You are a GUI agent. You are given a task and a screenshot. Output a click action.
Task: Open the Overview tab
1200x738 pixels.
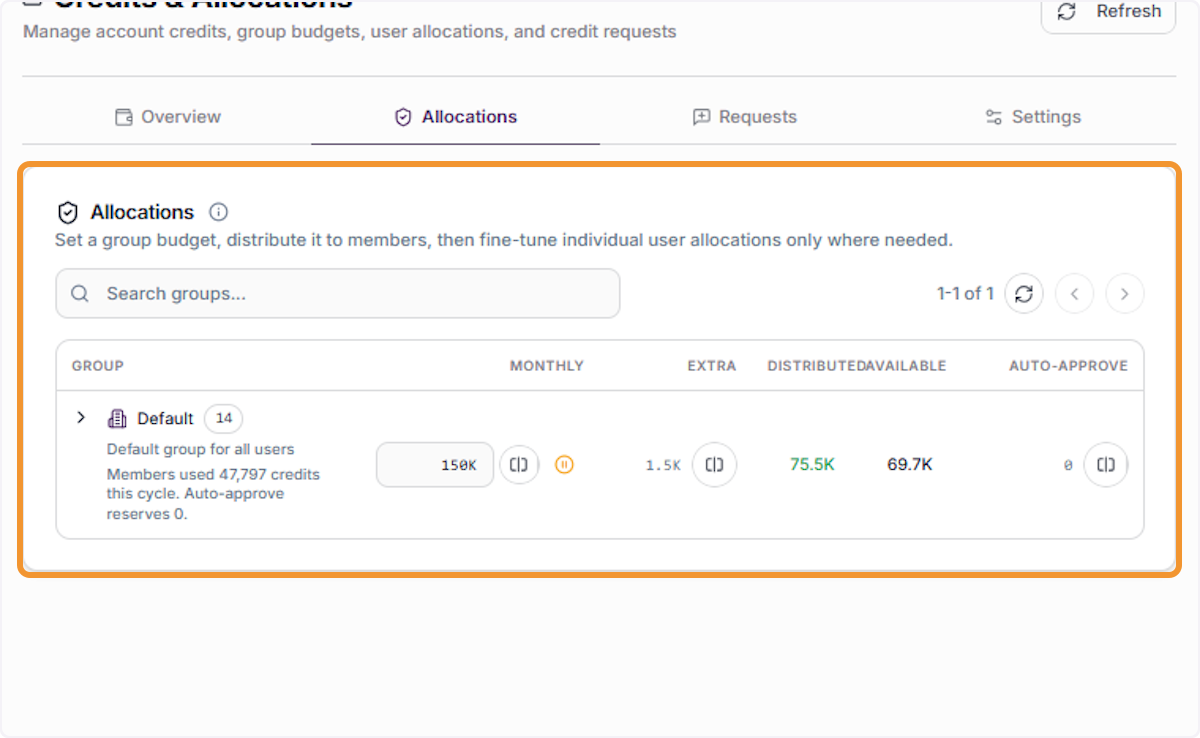coord(167,117)
